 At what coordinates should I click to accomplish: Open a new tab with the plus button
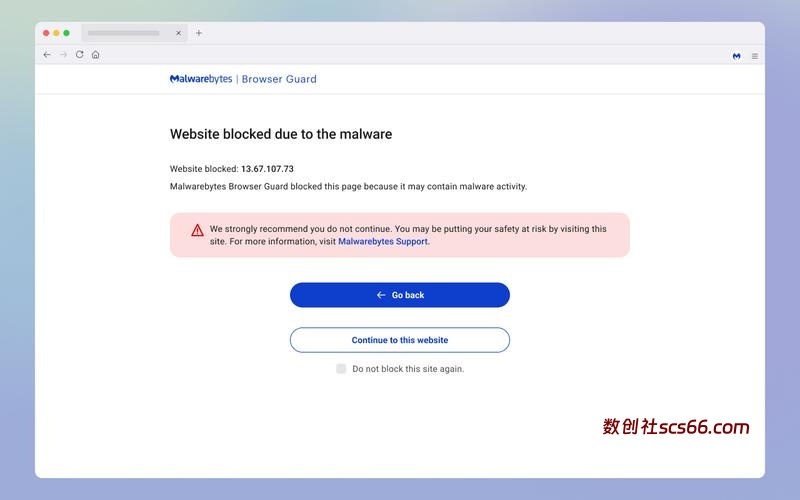coord(199,33)
